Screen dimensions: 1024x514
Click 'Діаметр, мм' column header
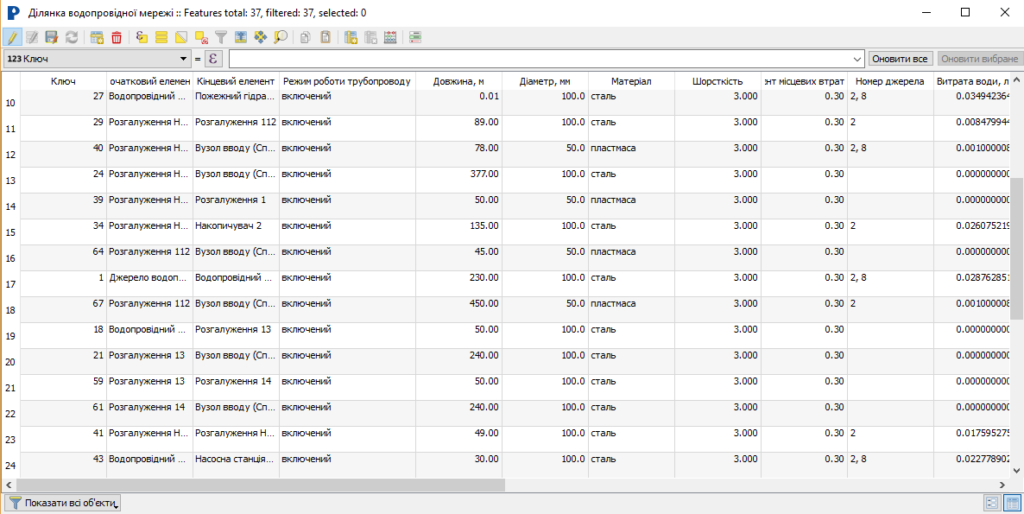[x=545, y=82]
